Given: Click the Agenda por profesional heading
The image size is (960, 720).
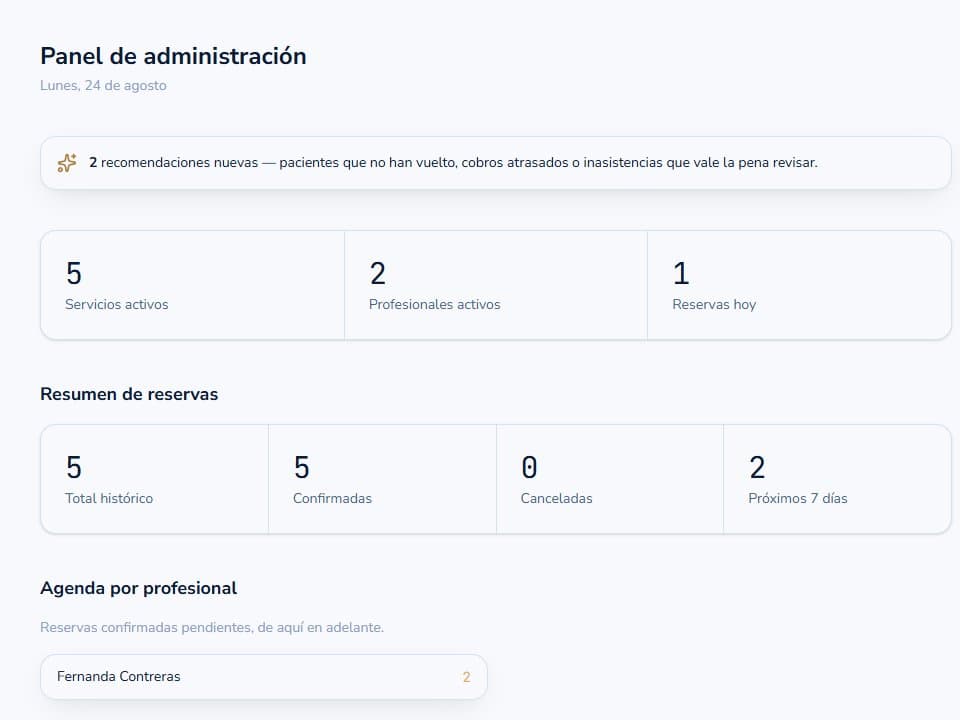Looking at the screenshot, I should (x=138, y=588).
